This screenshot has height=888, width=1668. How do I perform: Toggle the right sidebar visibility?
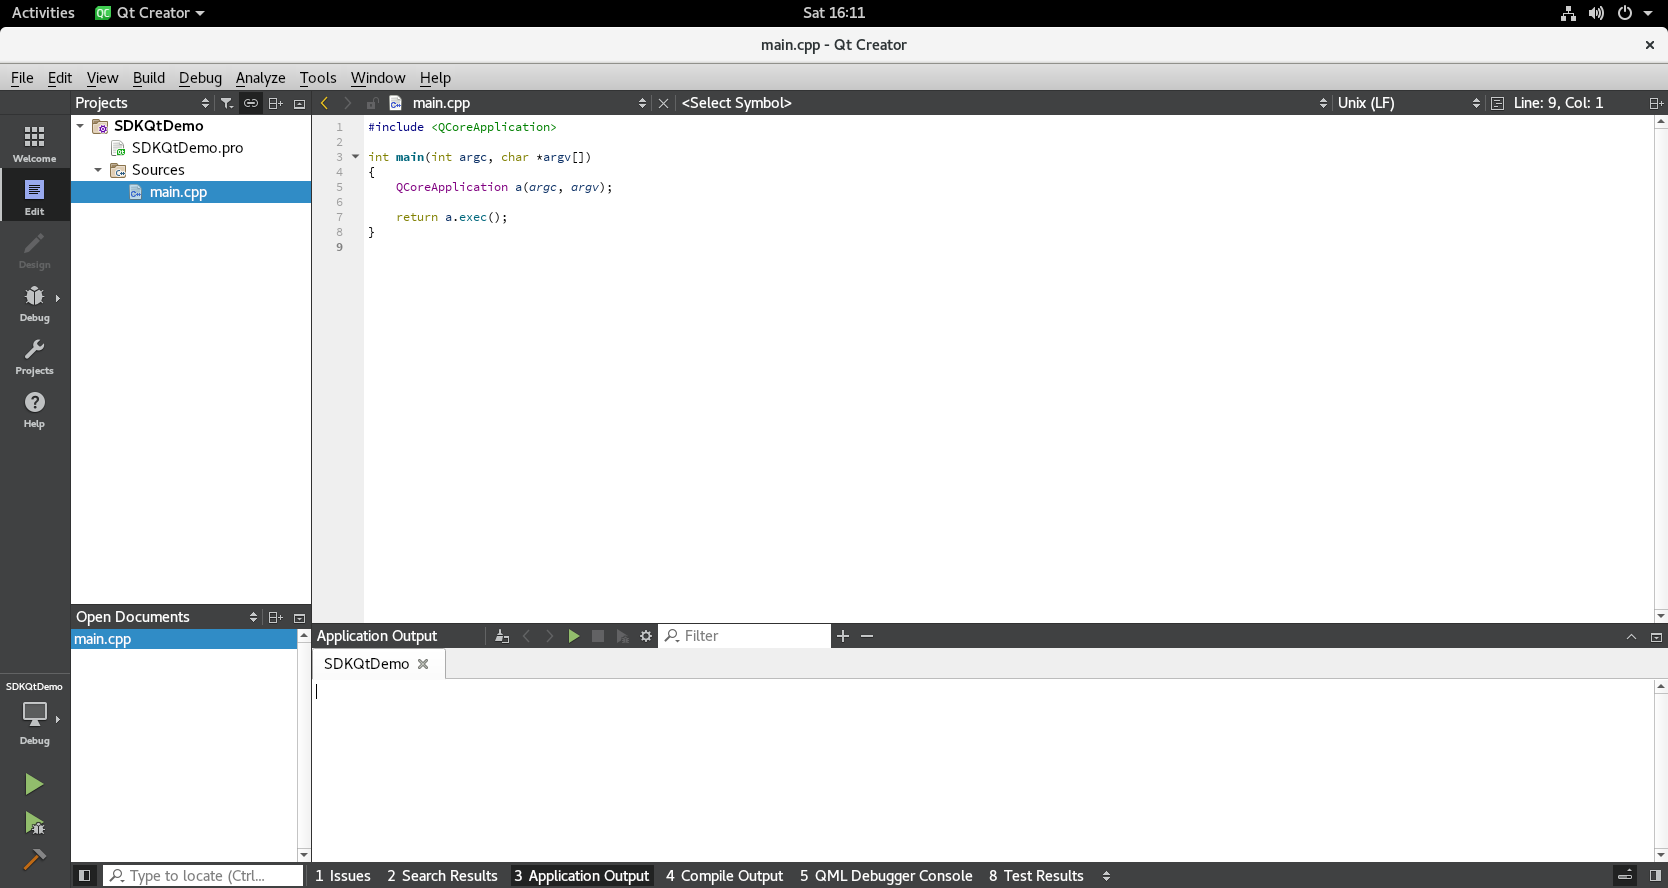click(x=1655, y=876)
